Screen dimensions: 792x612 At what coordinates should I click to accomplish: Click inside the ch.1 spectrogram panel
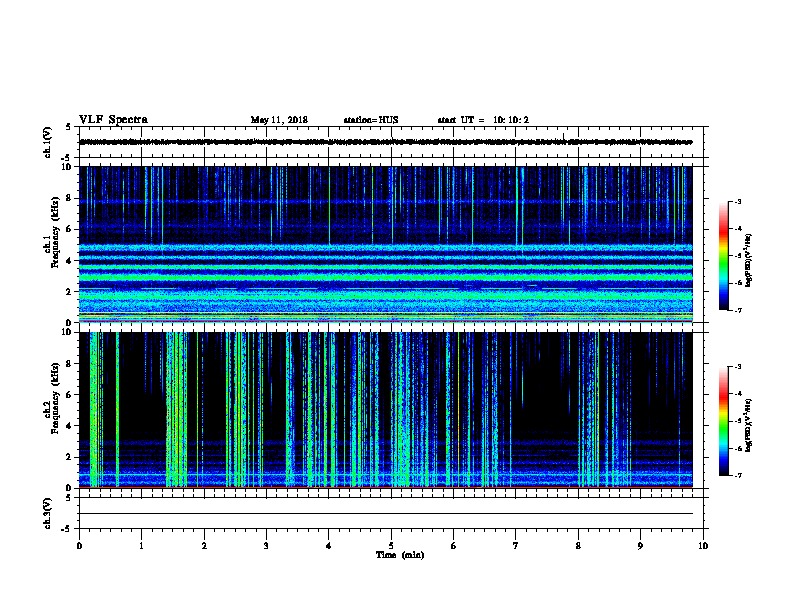coord(385,244)
